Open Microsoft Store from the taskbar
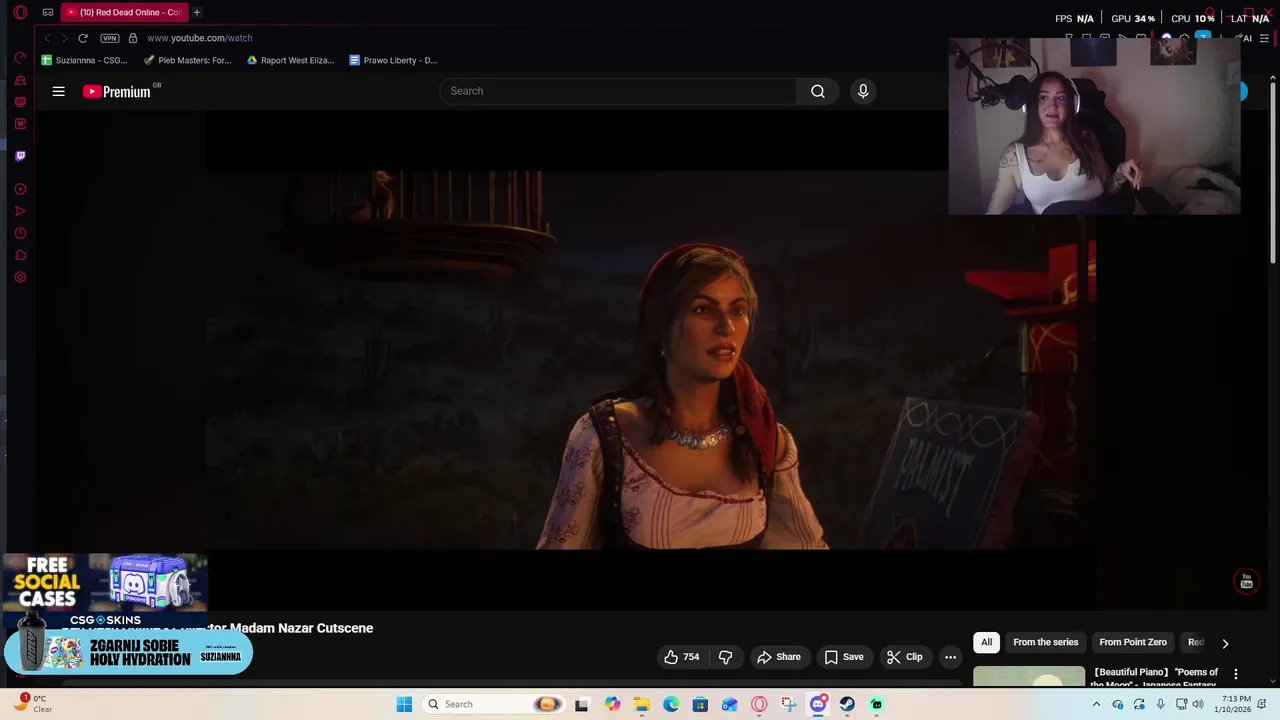 pos(700,704)
